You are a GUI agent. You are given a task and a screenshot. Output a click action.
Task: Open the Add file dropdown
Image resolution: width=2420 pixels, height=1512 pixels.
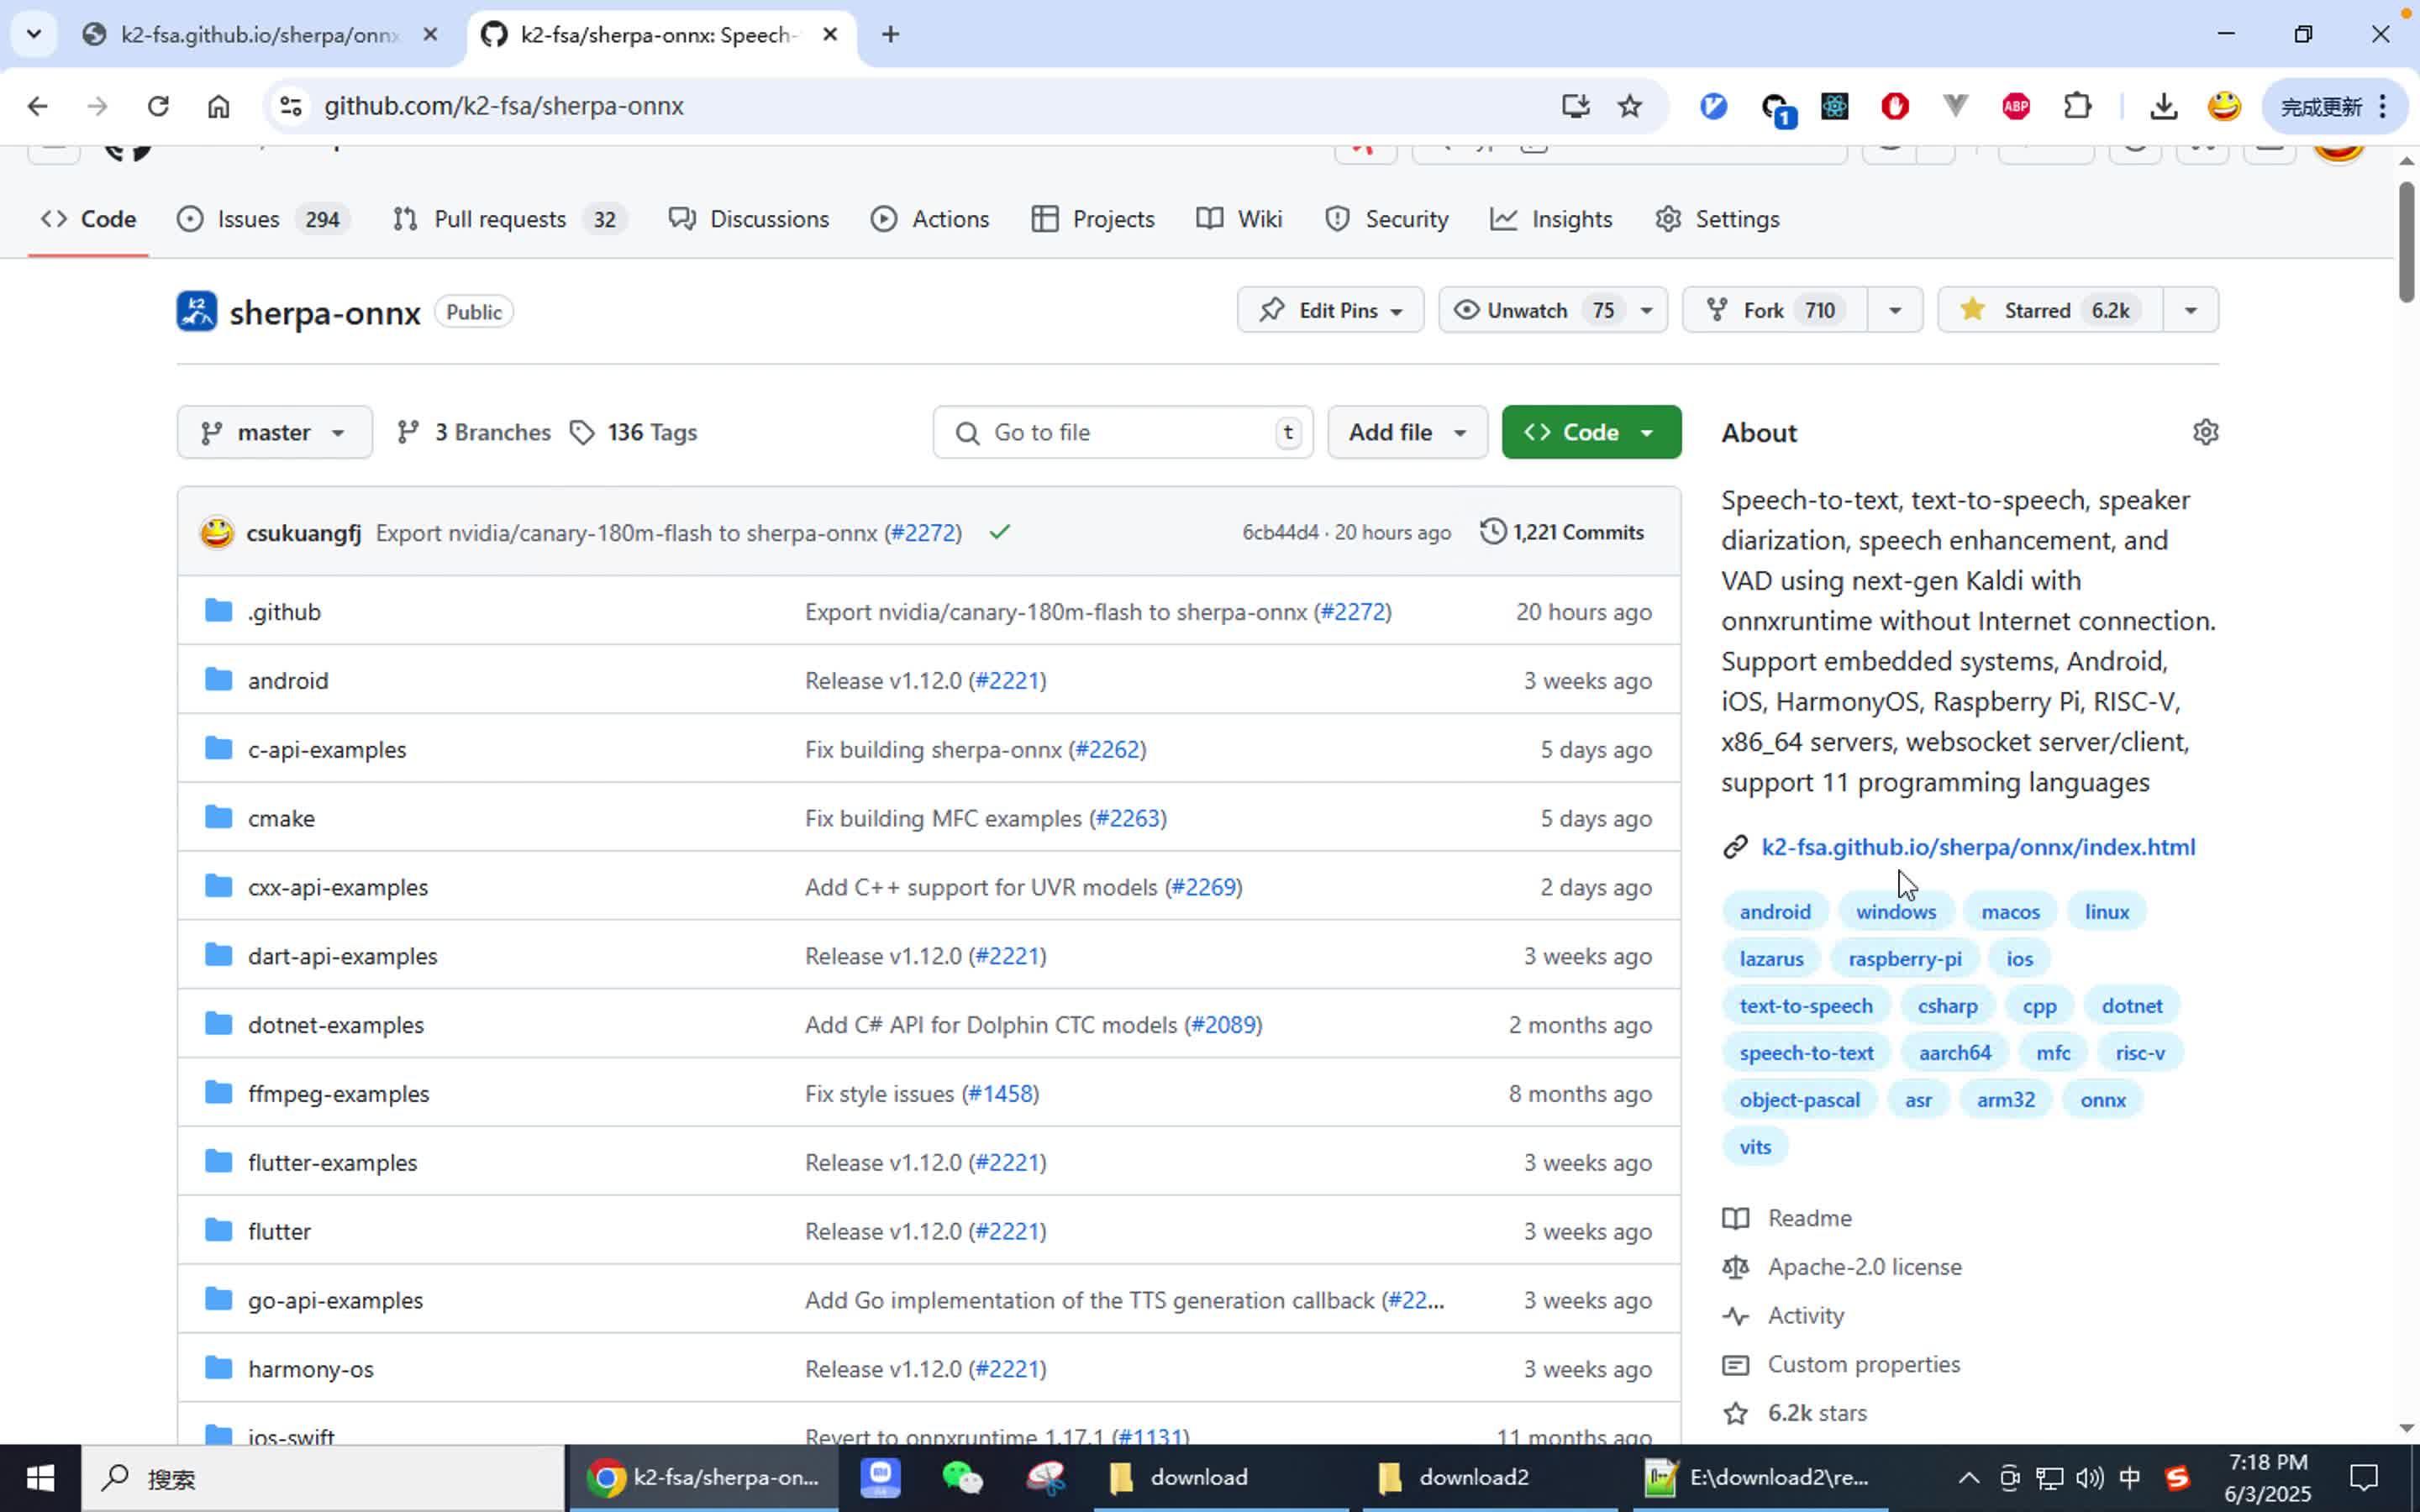(1406, 432)
